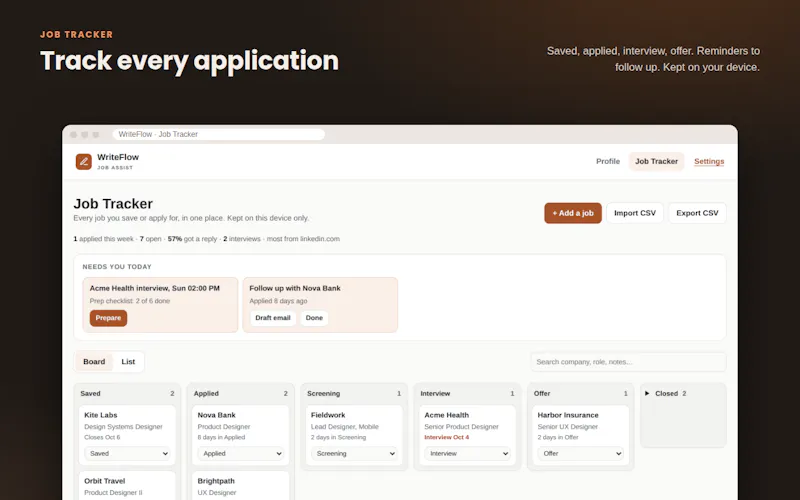Screen dimensions: 800x500
Task: Open the Harbor Insurance status dropdown
Action: click(580, 454)
